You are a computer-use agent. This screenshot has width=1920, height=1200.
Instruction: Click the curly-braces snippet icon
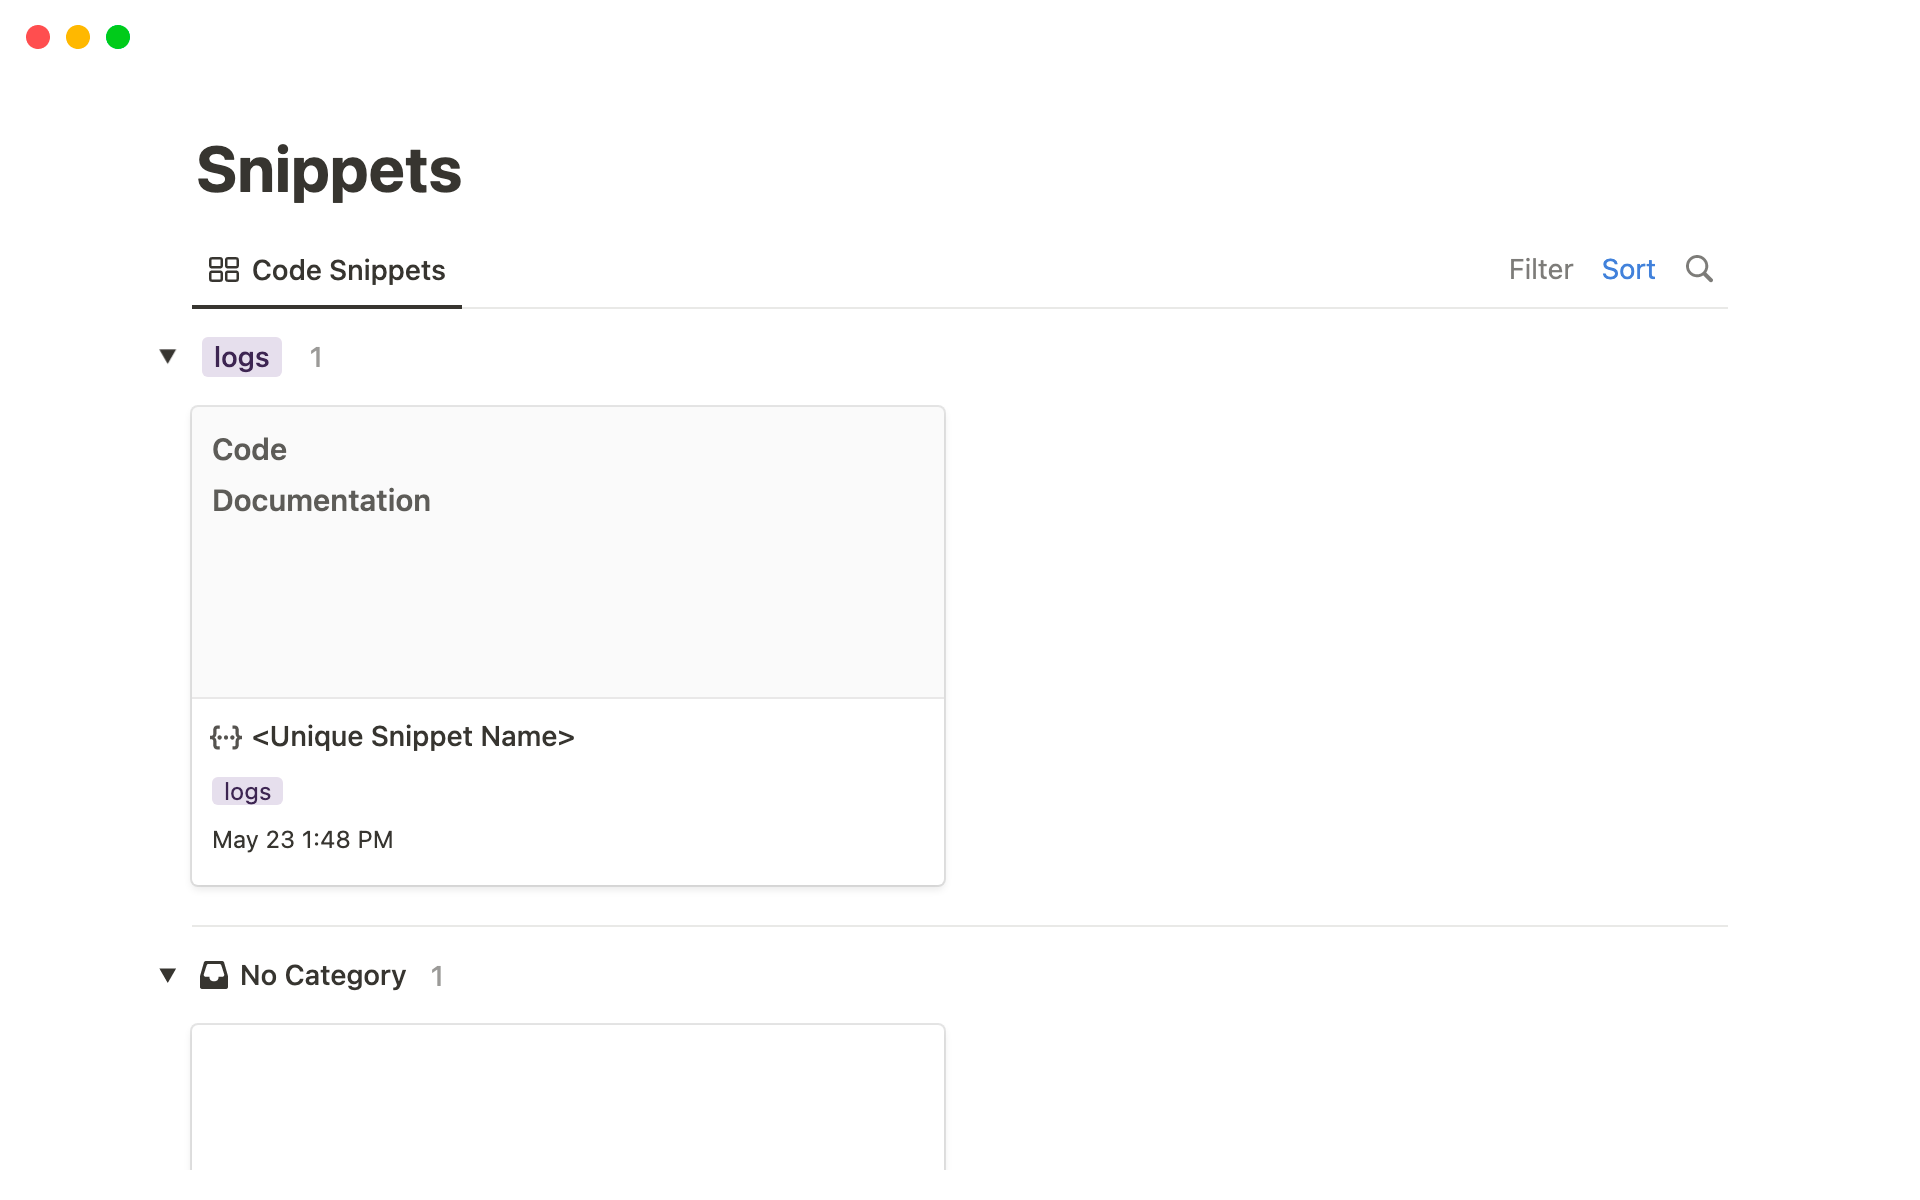pyautogui.click(x=226, y=737)
